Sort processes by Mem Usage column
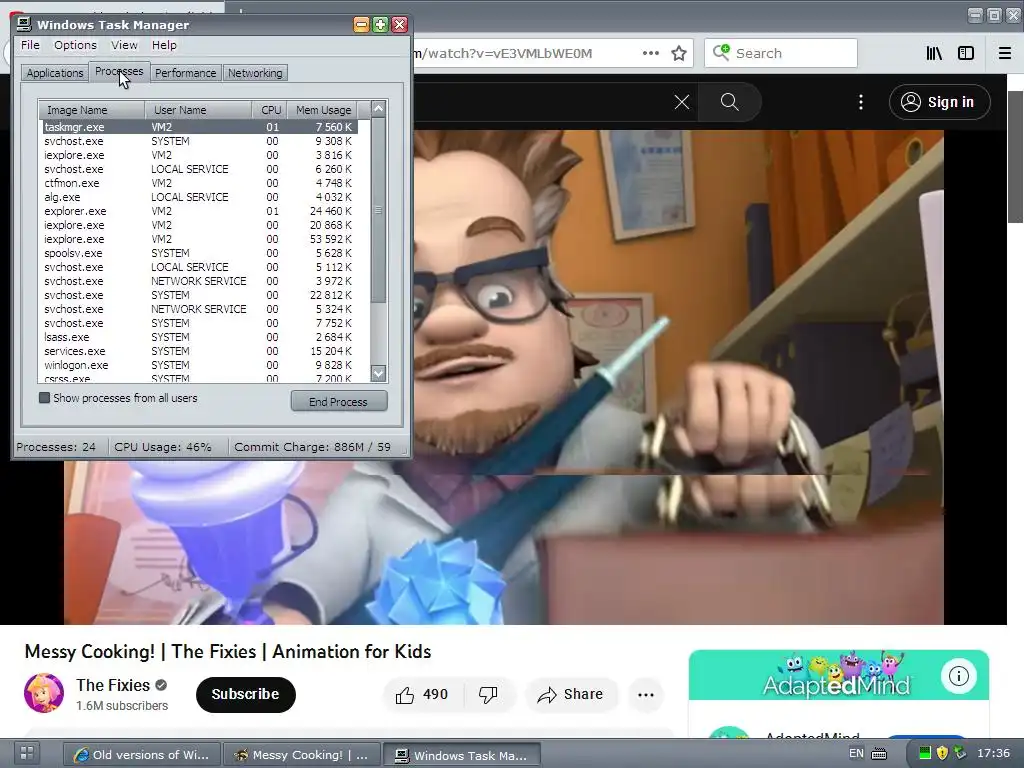The height and width of the screenshot is (768, 1024). [x=323, y=110]
